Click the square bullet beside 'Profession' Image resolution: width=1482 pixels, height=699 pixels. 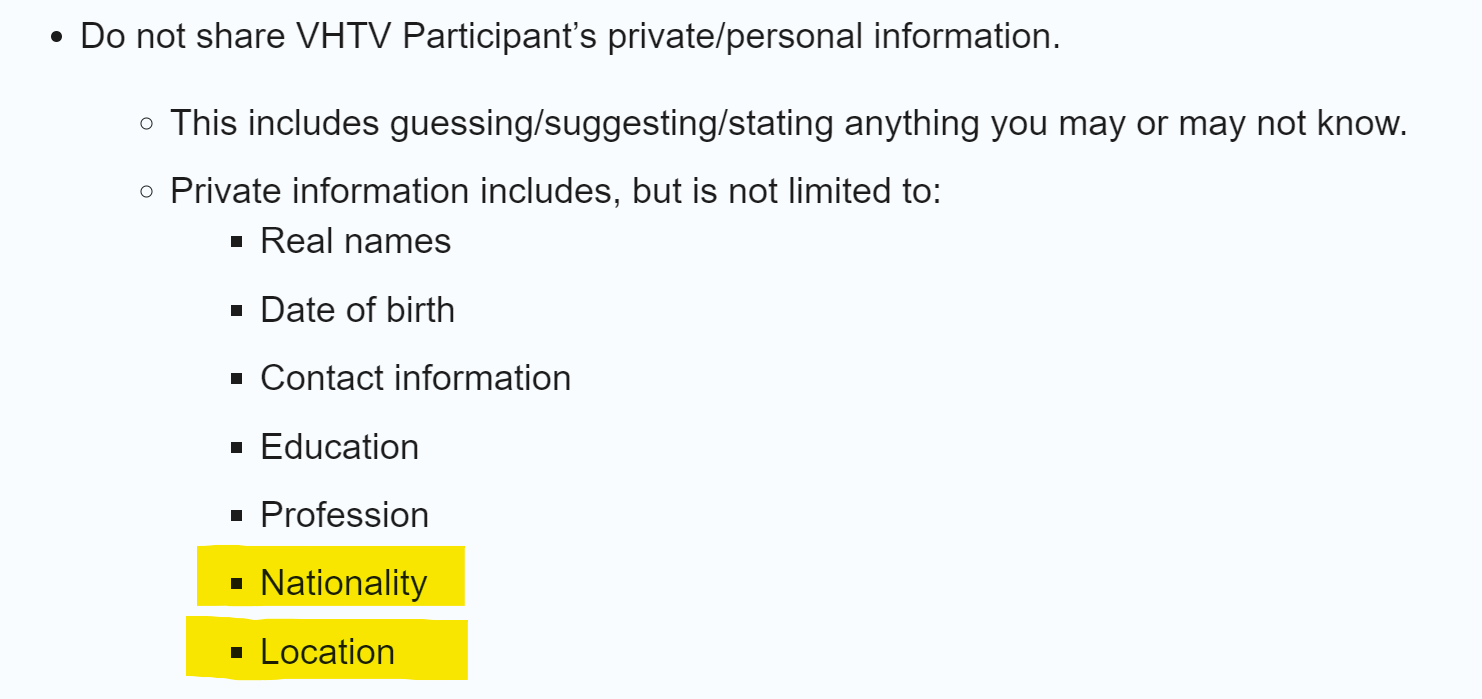(237, 516)
